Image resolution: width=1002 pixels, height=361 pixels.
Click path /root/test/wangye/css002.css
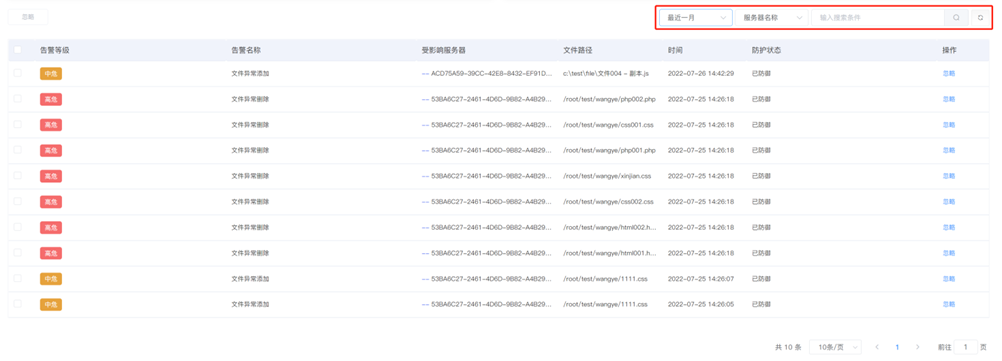click(x=608, y=201)
